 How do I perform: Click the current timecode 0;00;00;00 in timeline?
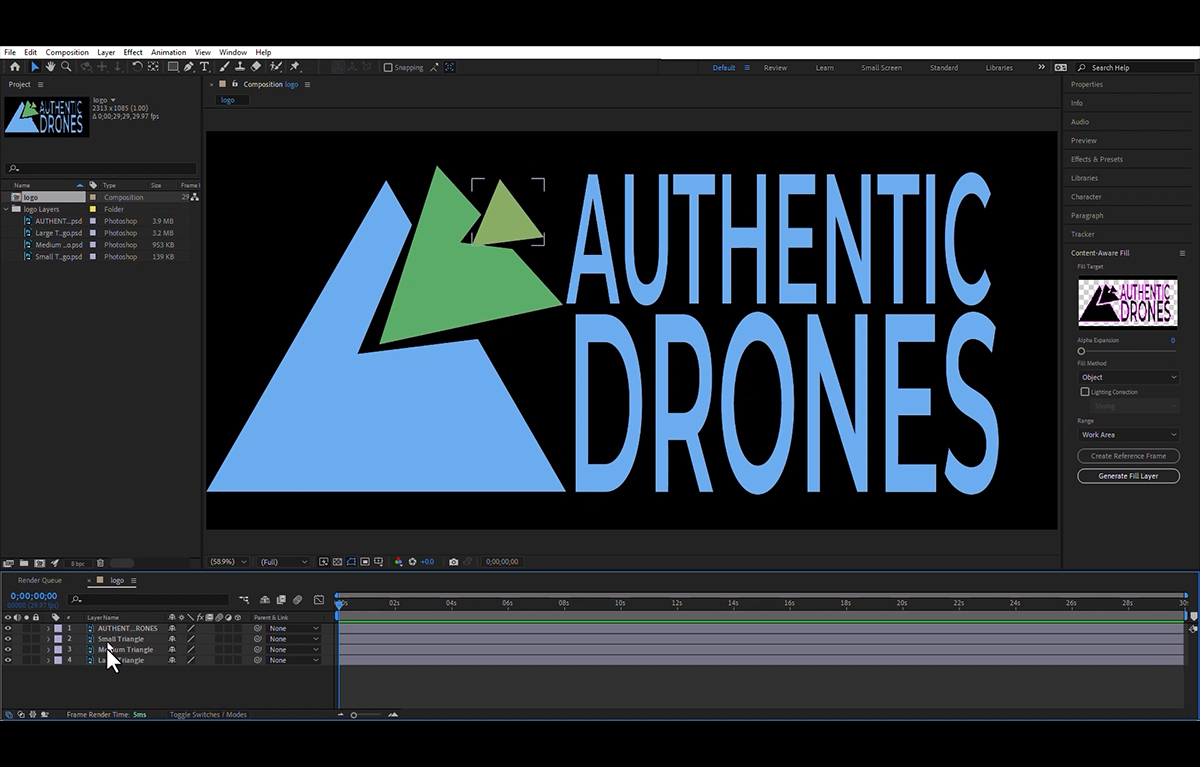pyautogui.click(x=34, y=596)
